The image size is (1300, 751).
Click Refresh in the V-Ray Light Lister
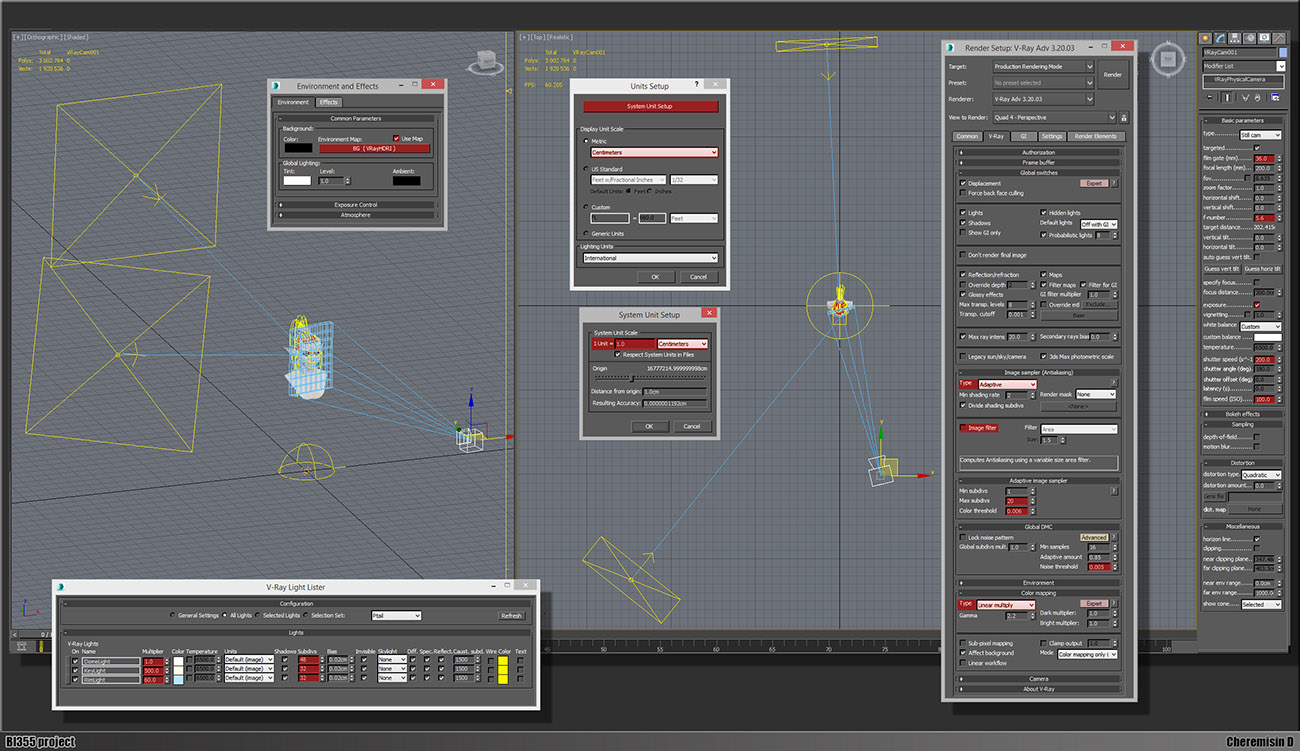pyautogui.click(x=512, y=616)
